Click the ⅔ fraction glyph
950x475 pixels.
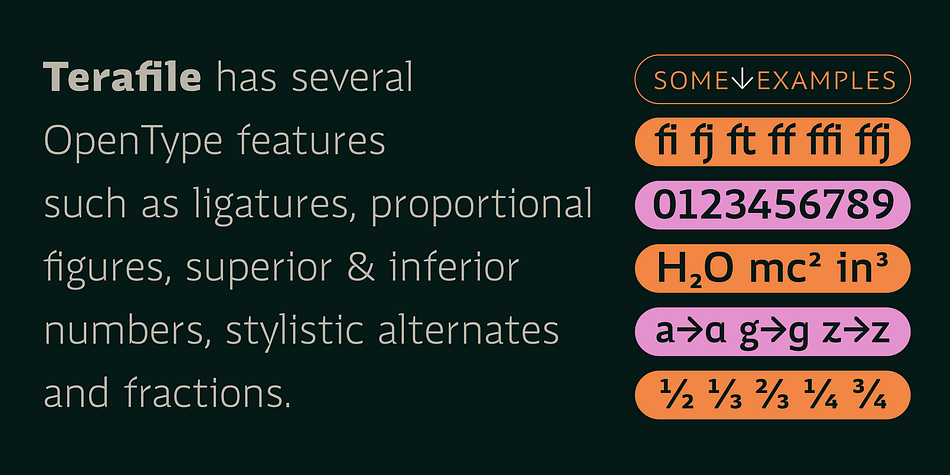(772, 395)
